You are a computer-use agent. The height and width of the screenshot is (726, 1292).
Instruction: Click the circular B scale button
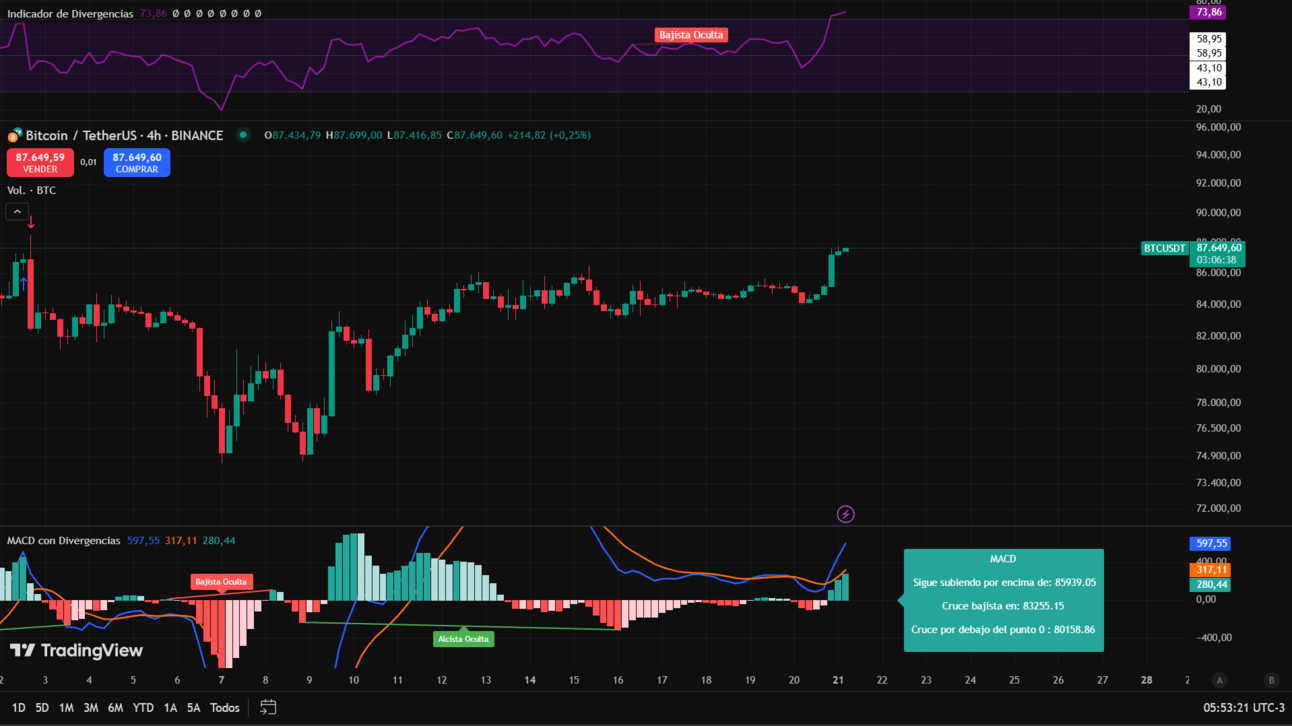pyautogui.click(x=1271, y=680)
